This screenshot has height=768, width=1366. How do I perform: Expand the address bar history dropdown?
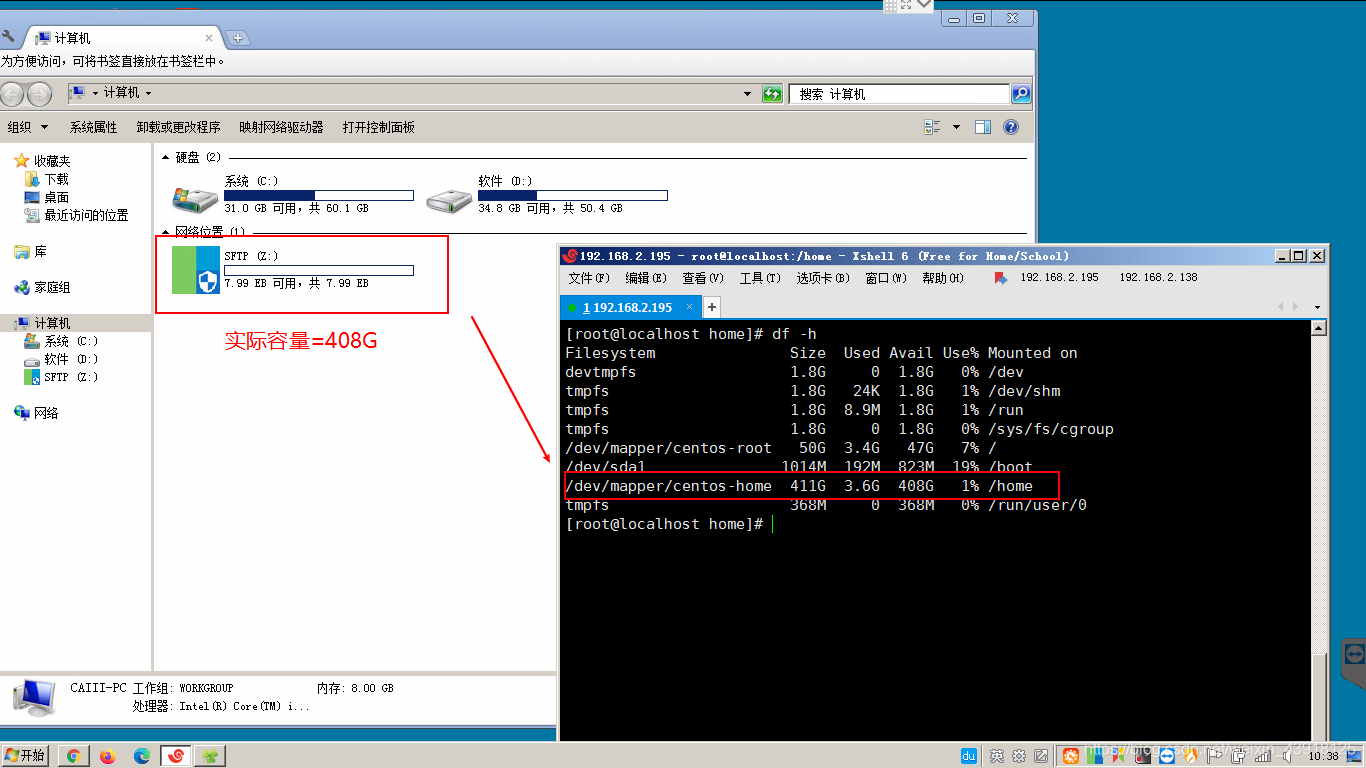click(747, 94)
